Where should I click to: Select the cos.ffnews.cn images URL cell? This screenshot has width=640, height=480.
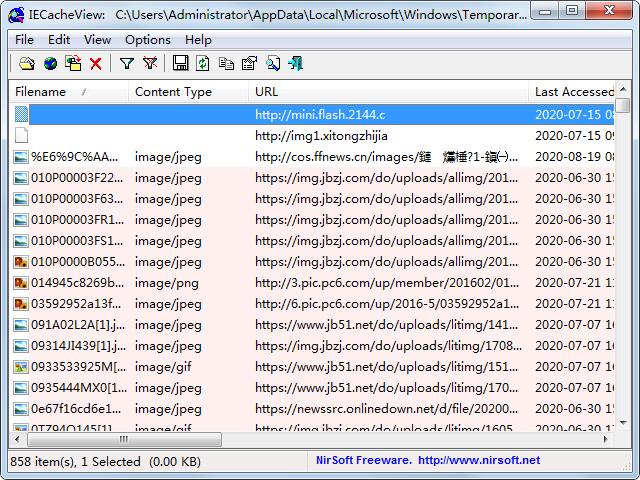tap(386, 157)
